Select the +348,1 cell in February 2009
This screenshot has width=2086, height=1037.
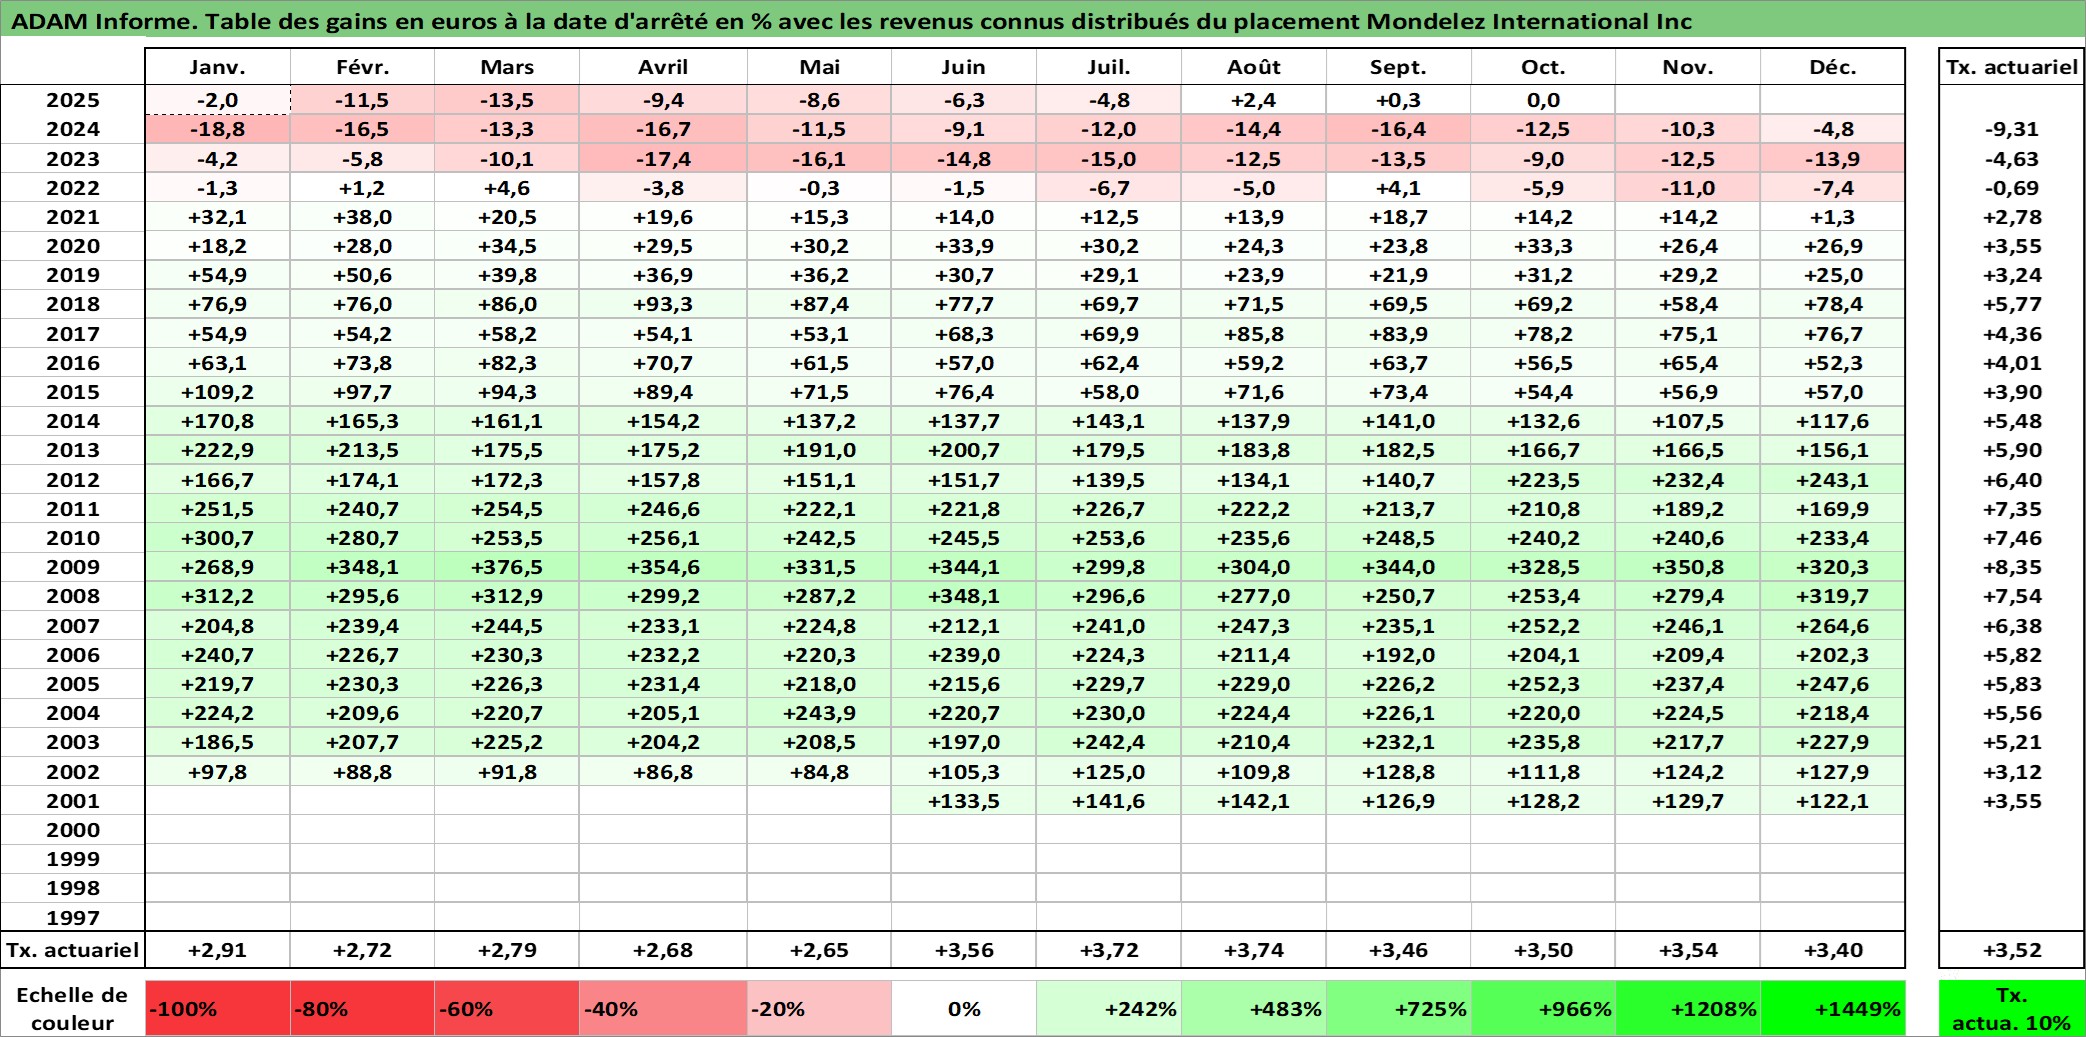[362, 567]
